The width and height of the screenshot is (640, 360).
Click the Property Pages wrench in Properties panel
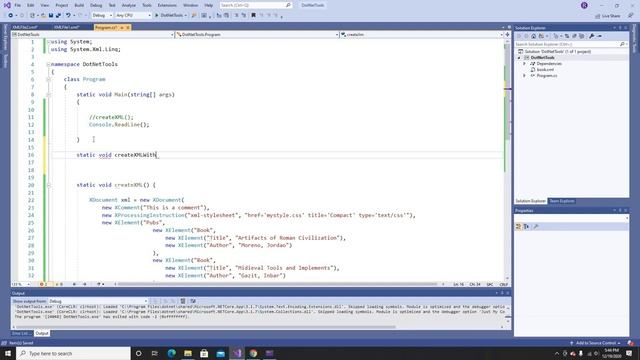pos(536,227)
